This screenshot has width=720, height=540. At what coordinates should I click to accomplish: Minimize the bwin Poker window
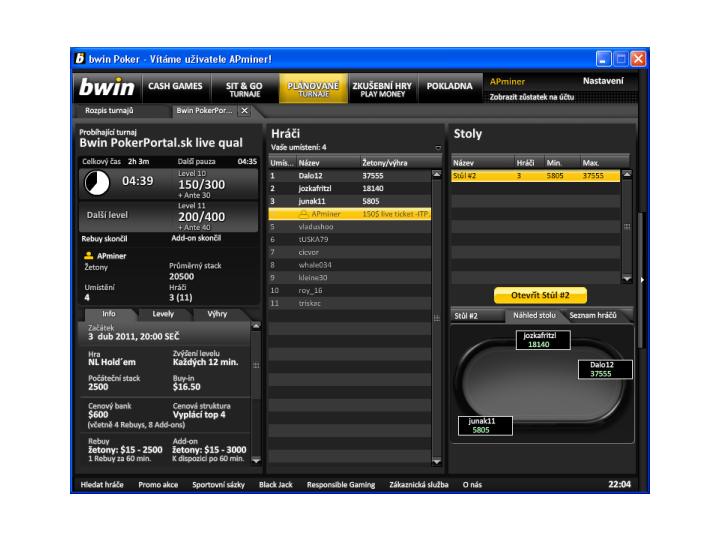[603, 59]
